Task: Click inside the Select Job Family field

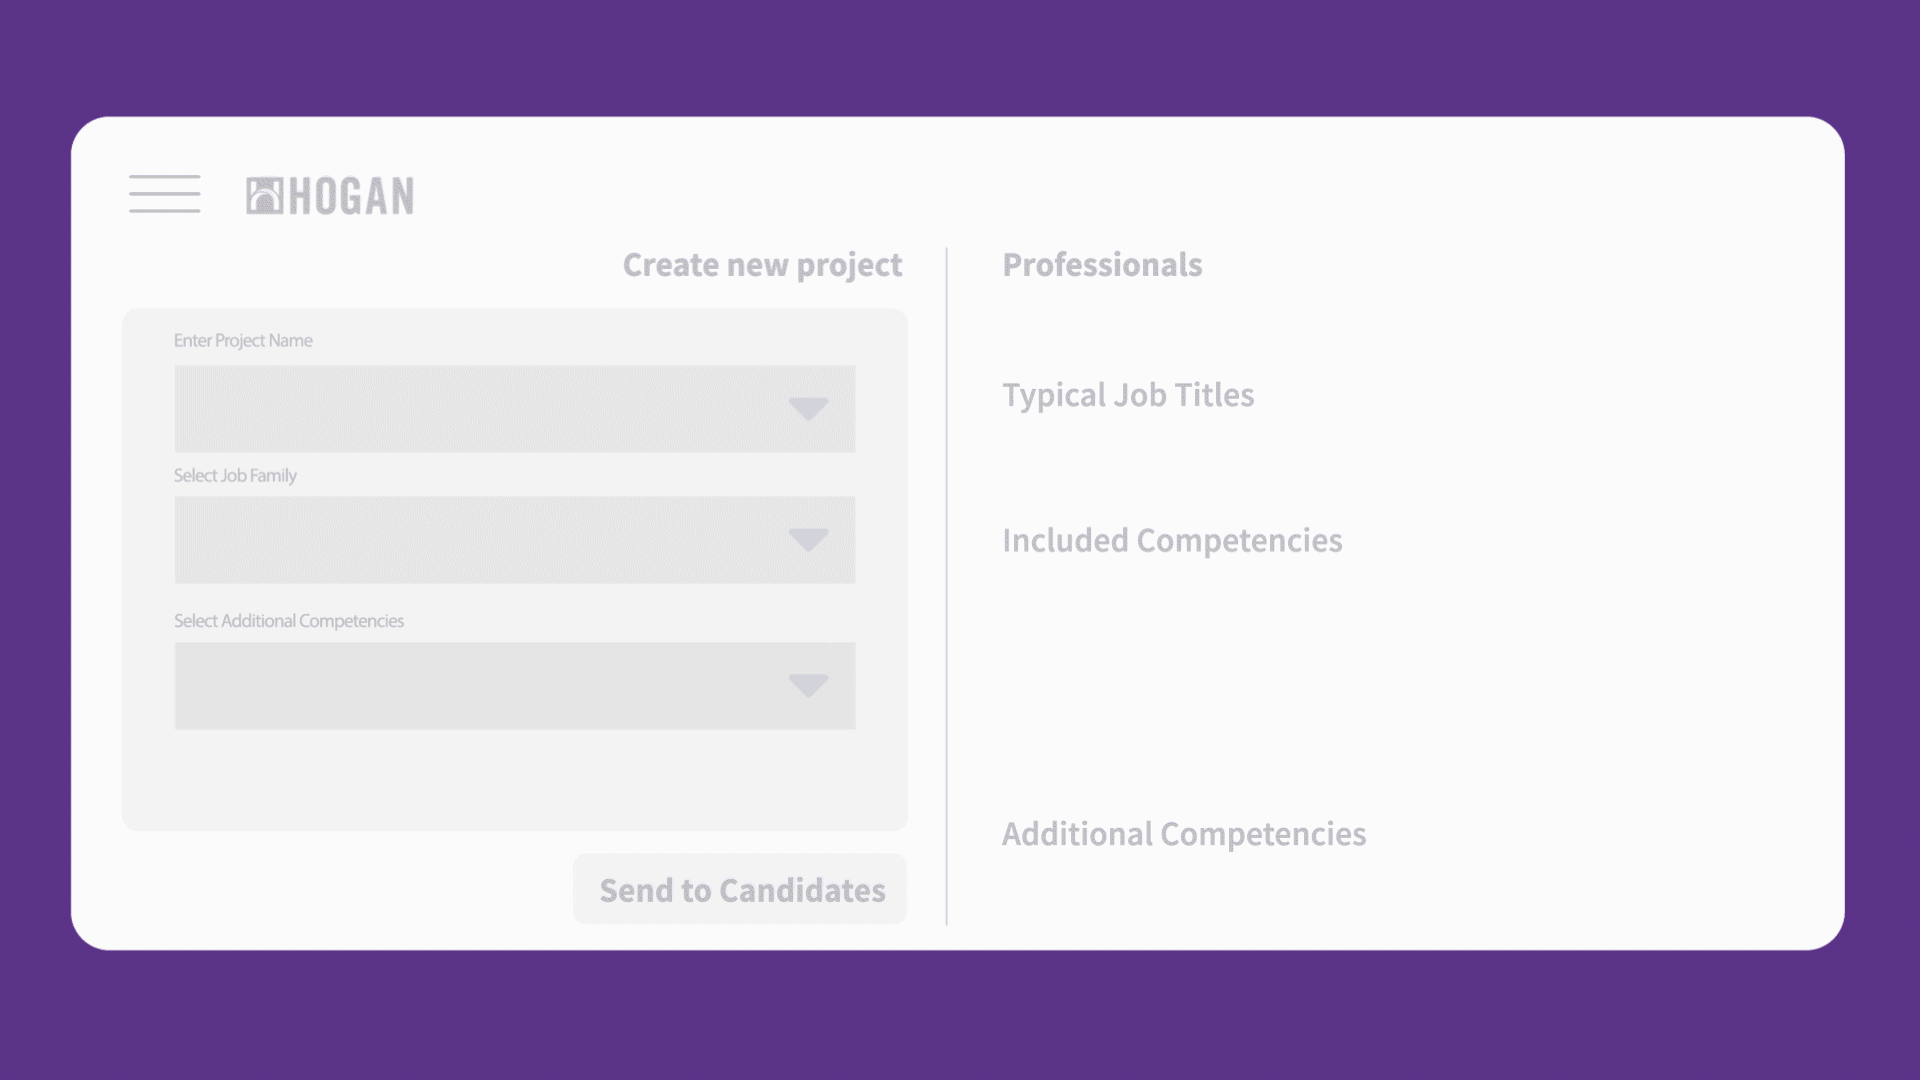Action: tap(515, 540)
